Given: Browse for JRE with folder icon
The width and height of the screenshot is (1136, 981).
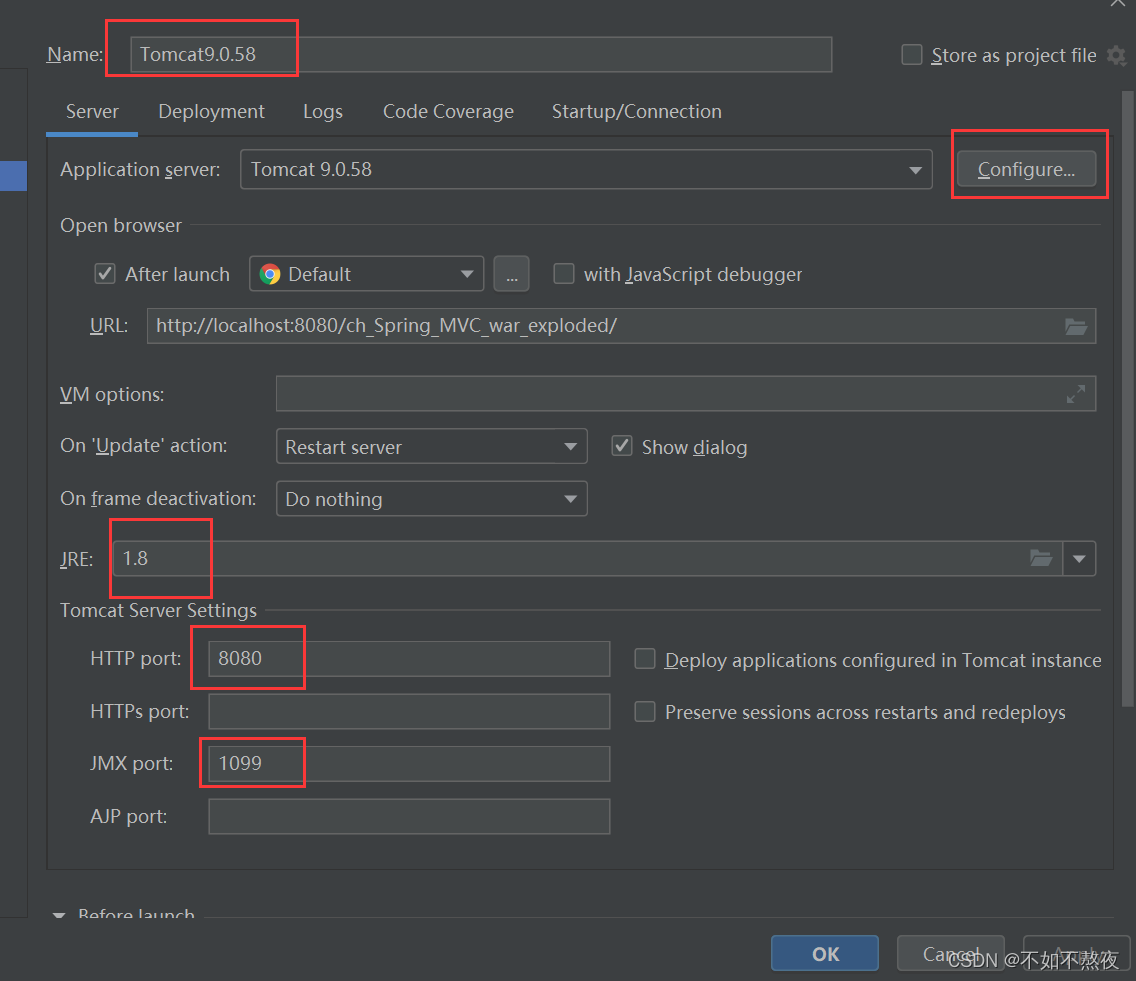Looking at the screenshot, I should pyautogui.click(x=1041, y=558).
